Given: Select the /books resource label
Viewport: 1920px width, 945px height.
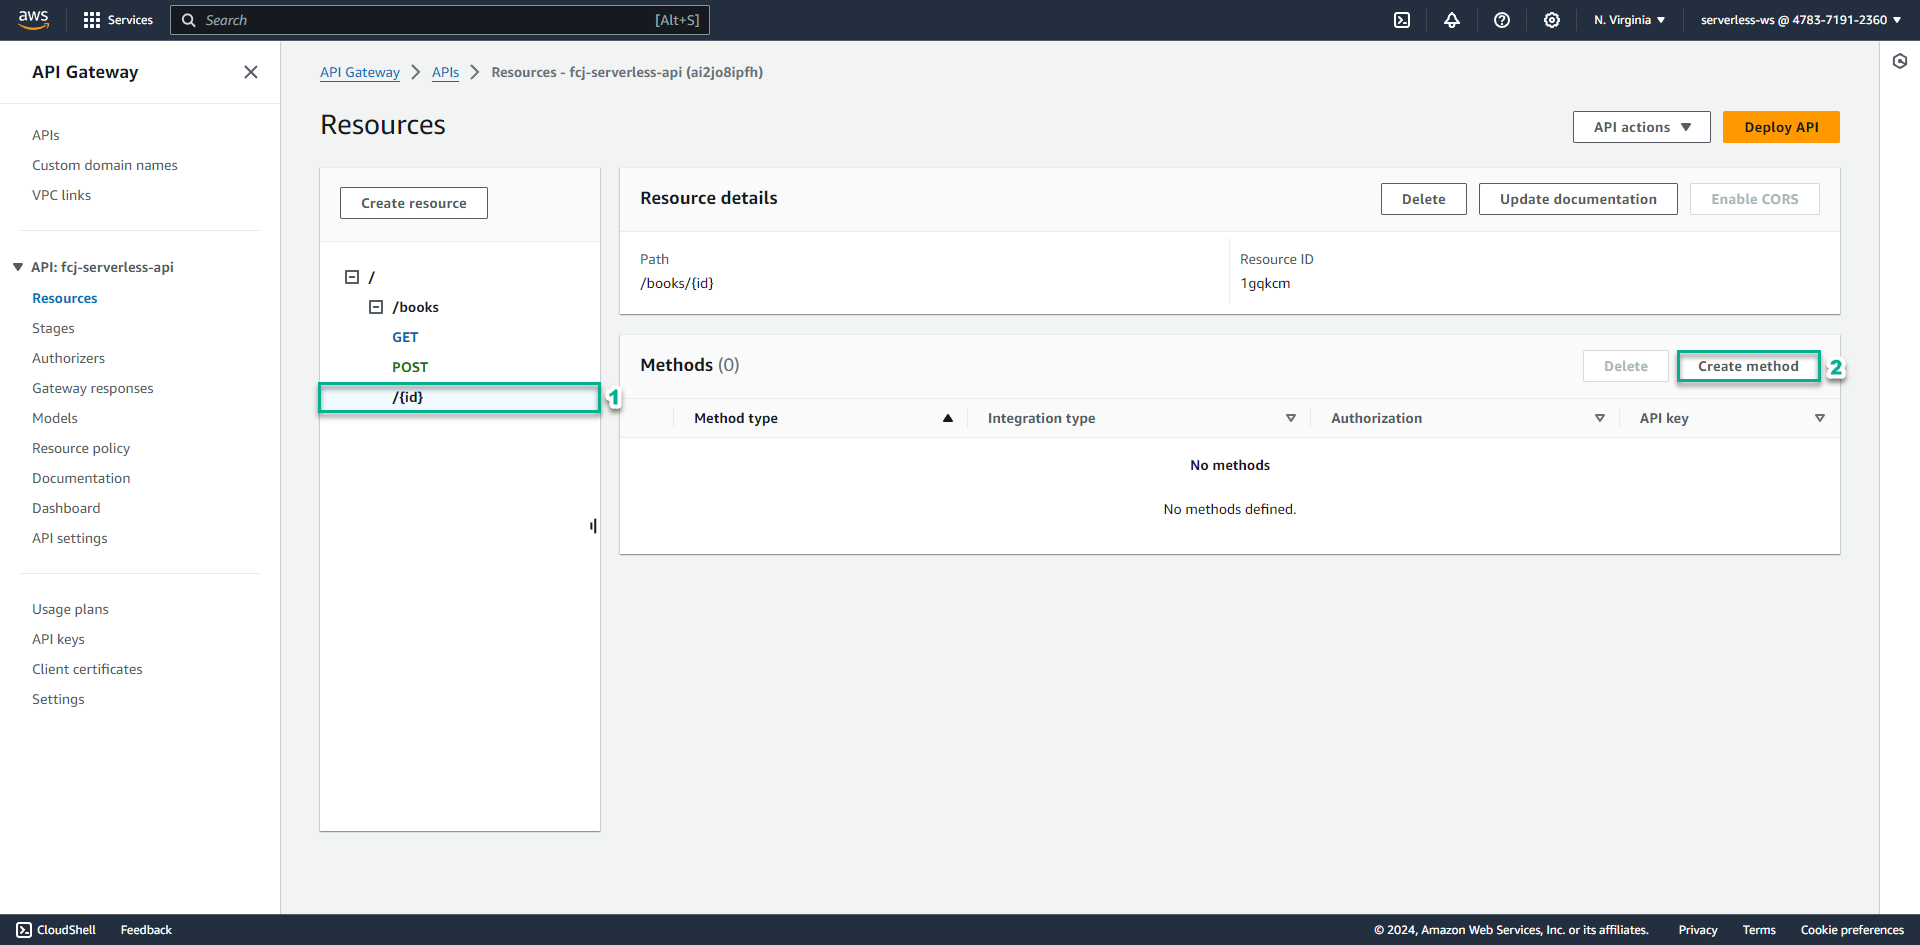Looking at the screenshot, I should click(416, 307).
